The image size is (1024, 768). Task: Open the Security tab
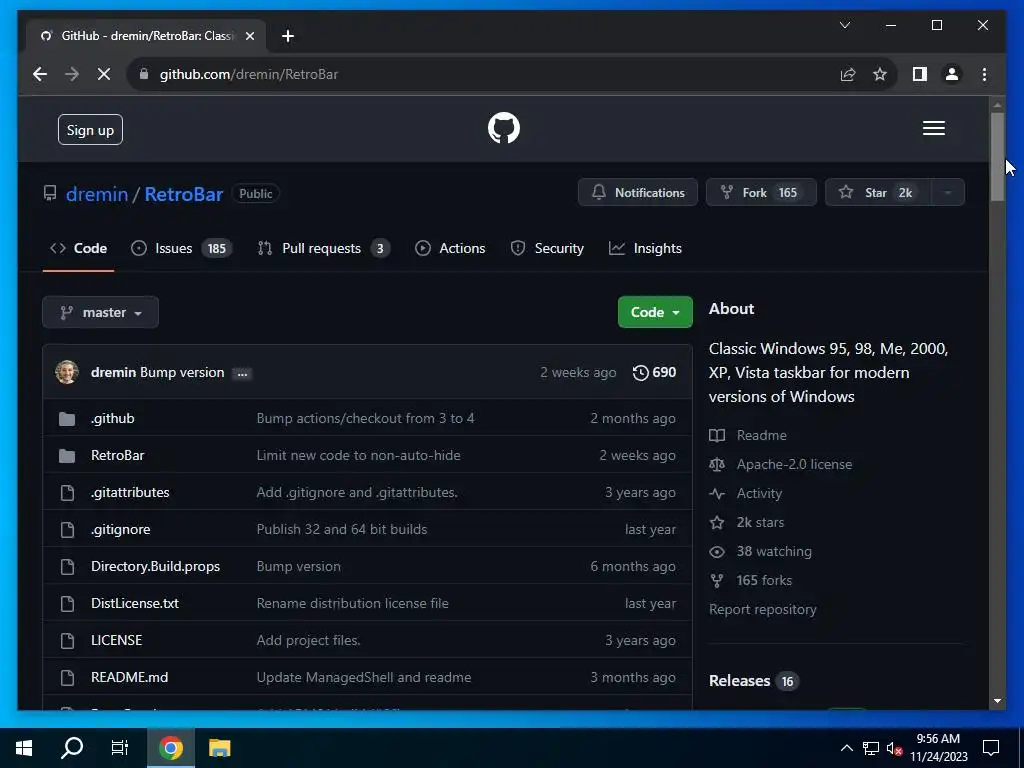[547, 249]
